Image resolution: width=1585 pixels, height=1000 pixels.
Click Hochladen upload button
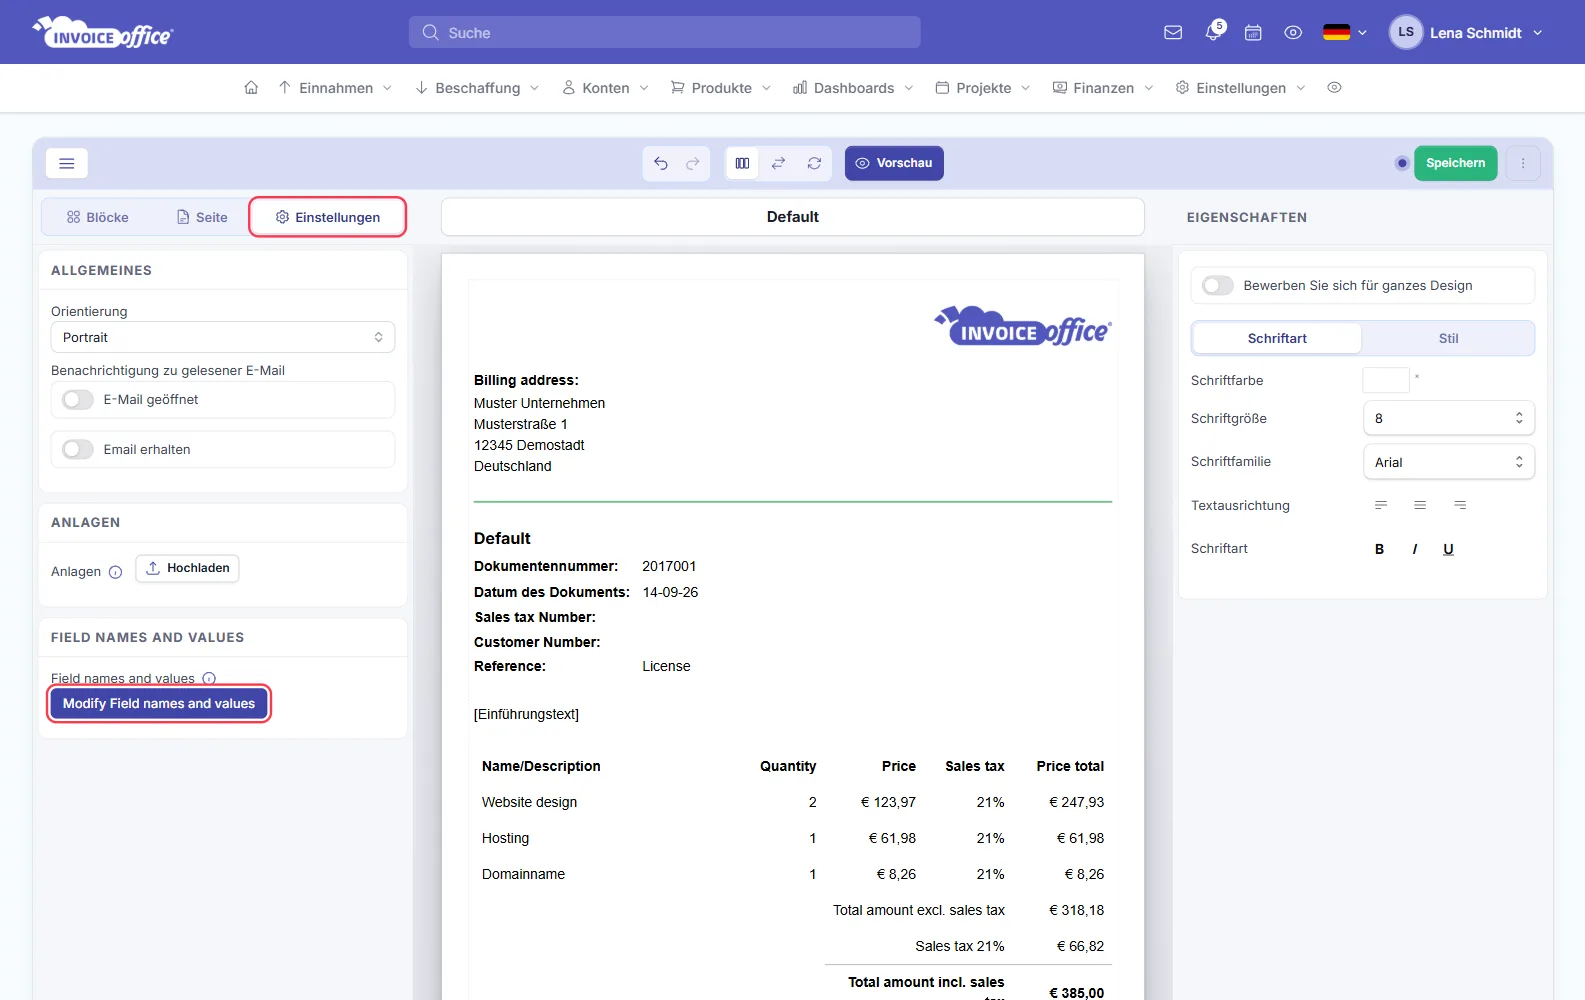[188, 568]
